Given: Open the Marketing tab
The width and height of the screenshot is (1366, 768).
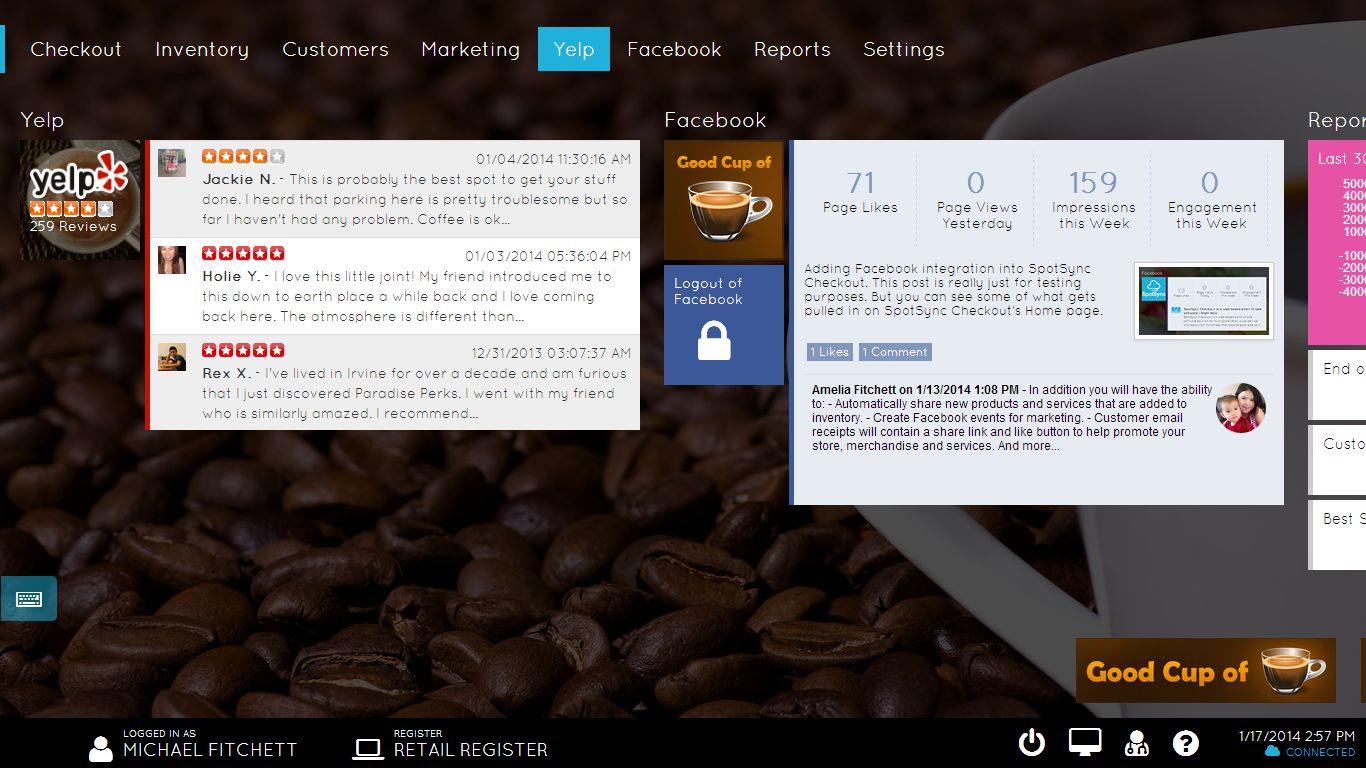Looking at the screenshot, I should click(471, 49).
